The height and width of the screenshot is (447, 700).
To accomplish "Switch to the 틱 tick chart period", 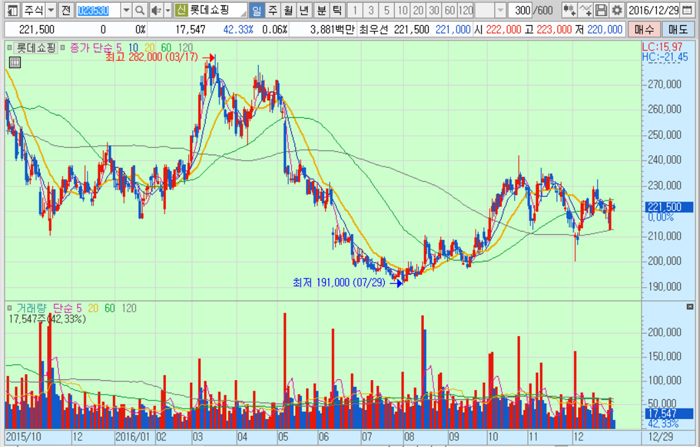I will coord(337,10).
